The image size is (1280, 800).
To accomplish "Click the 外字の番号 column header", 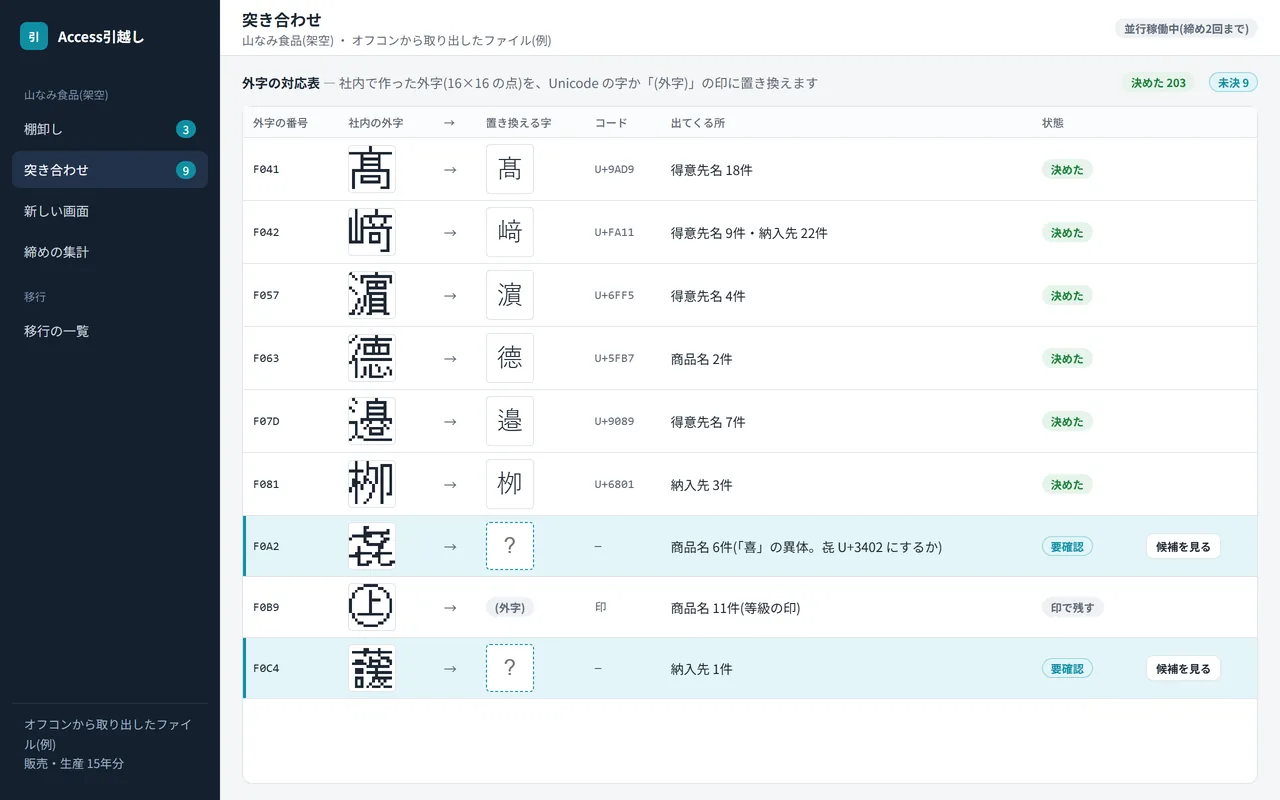I will pyautogui.click(x=280, y=123).
